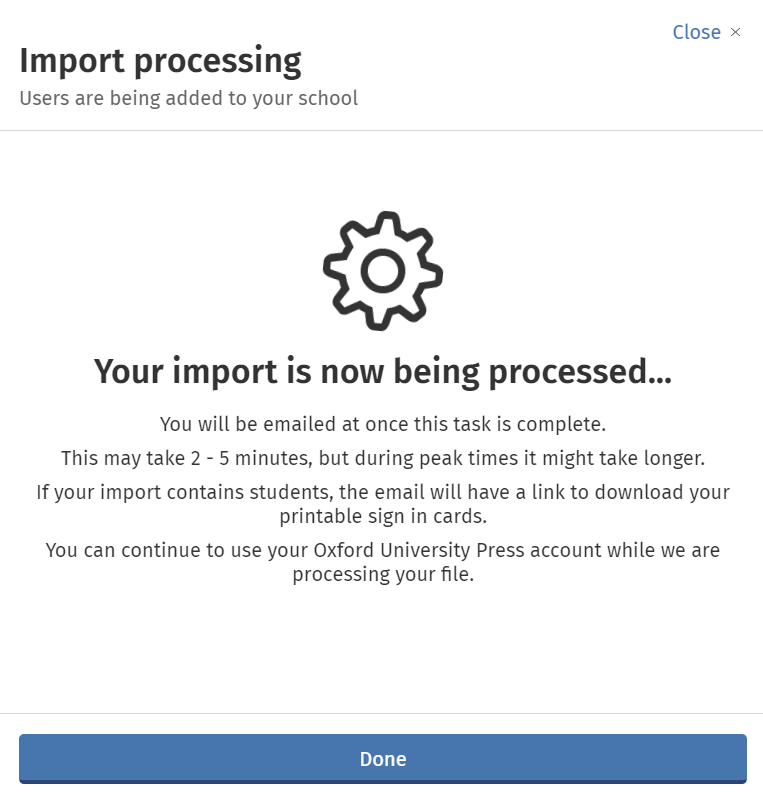The image size is (763, 798).
Task: Click the 'If your import contains students' line
Action: pyautogui.click(x=382, y=493)
